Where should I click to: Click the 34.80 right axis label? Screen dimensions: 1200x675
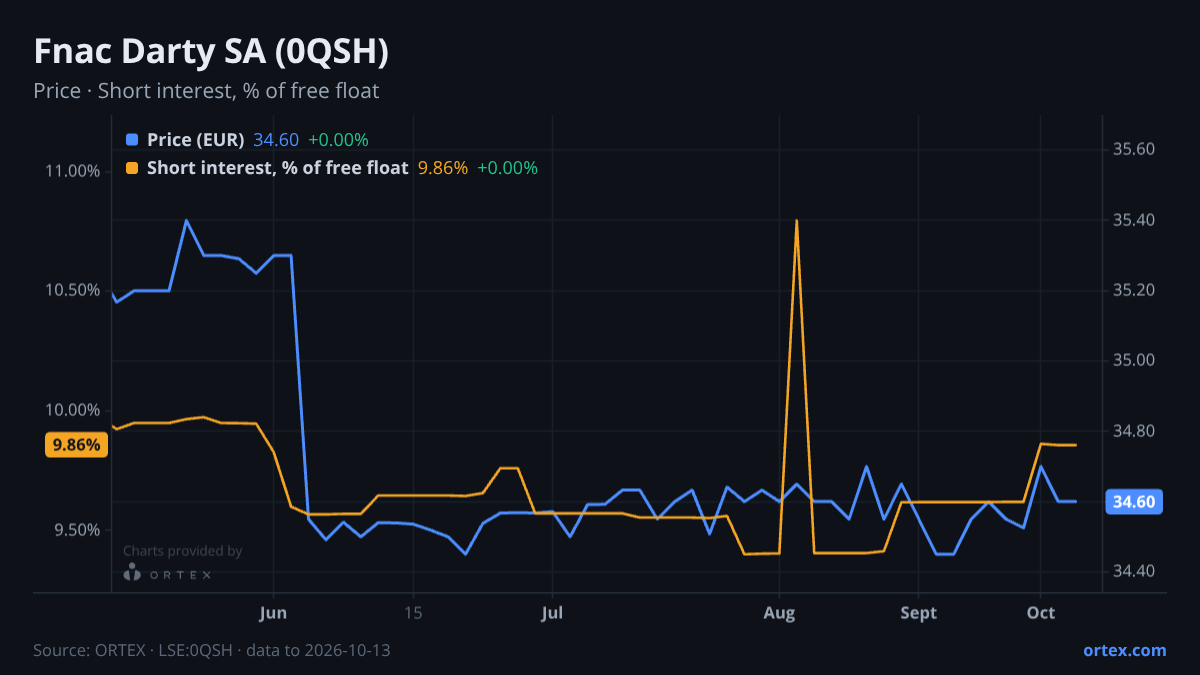point(1134,431)
